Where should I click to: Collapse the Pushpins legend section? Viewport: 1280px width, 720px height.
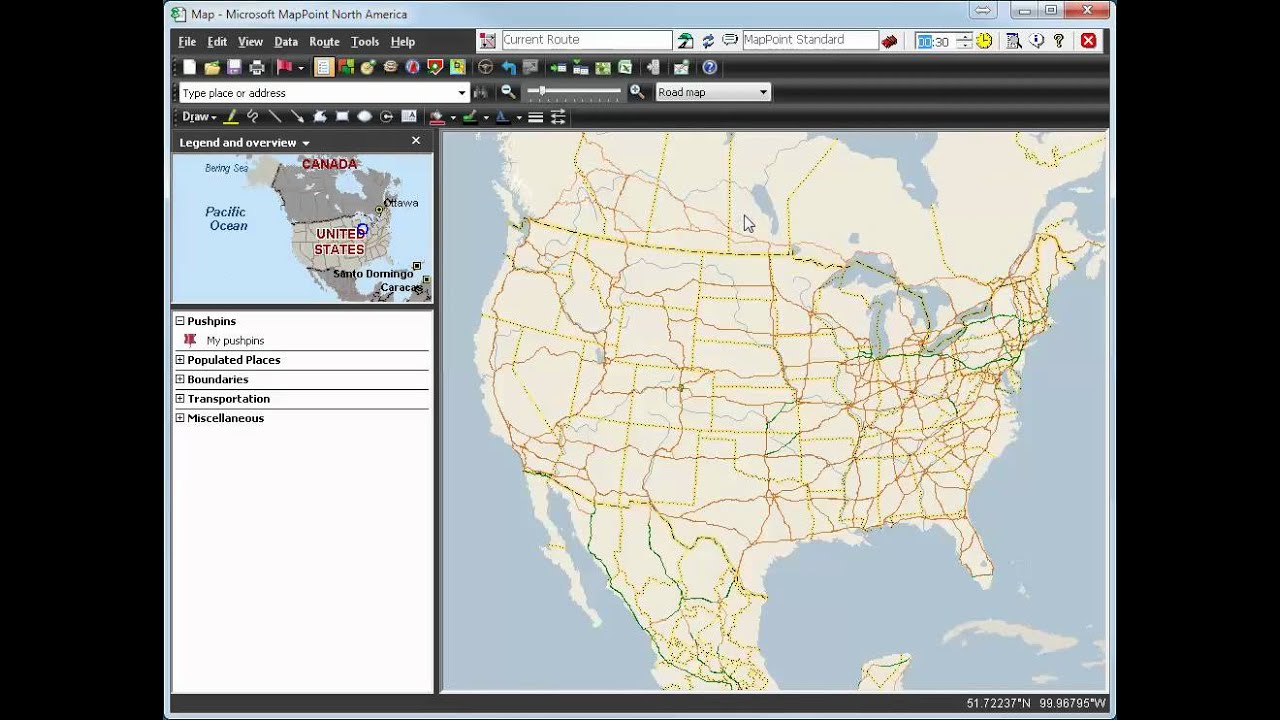(x=180, y=321)
